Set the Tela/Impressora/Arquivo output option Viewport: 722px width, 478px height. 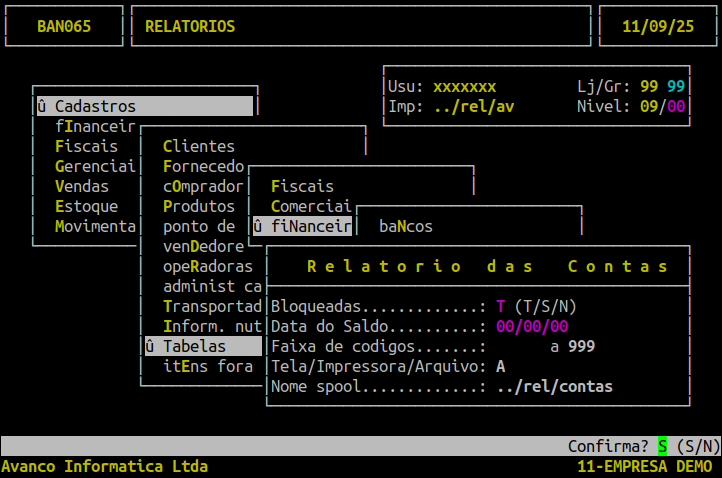click(500, 366)
